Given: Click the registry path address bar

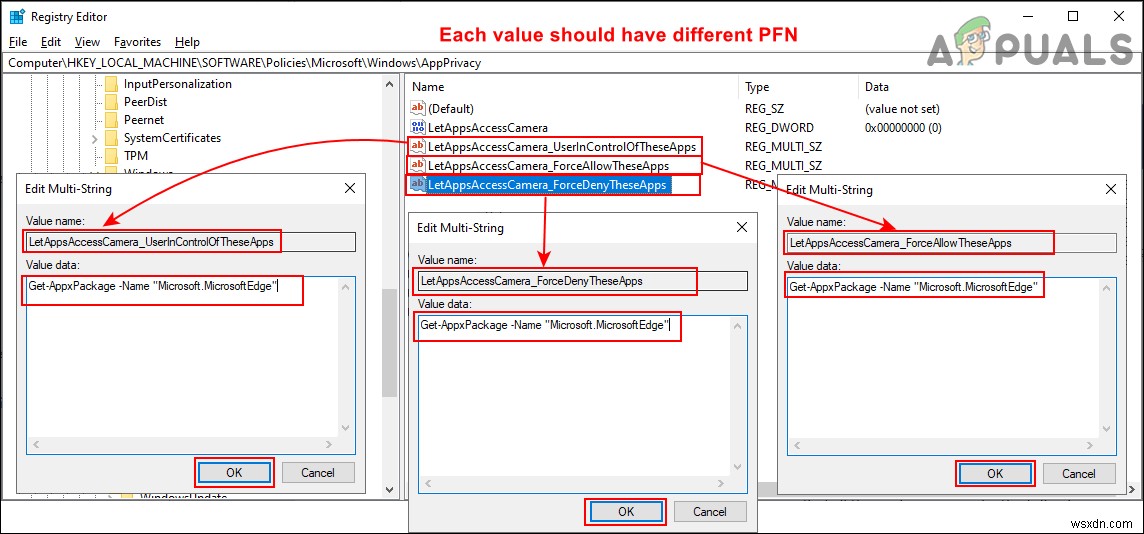Looking at the screenshot, I should pyautogui.click(x=572, y=63).
